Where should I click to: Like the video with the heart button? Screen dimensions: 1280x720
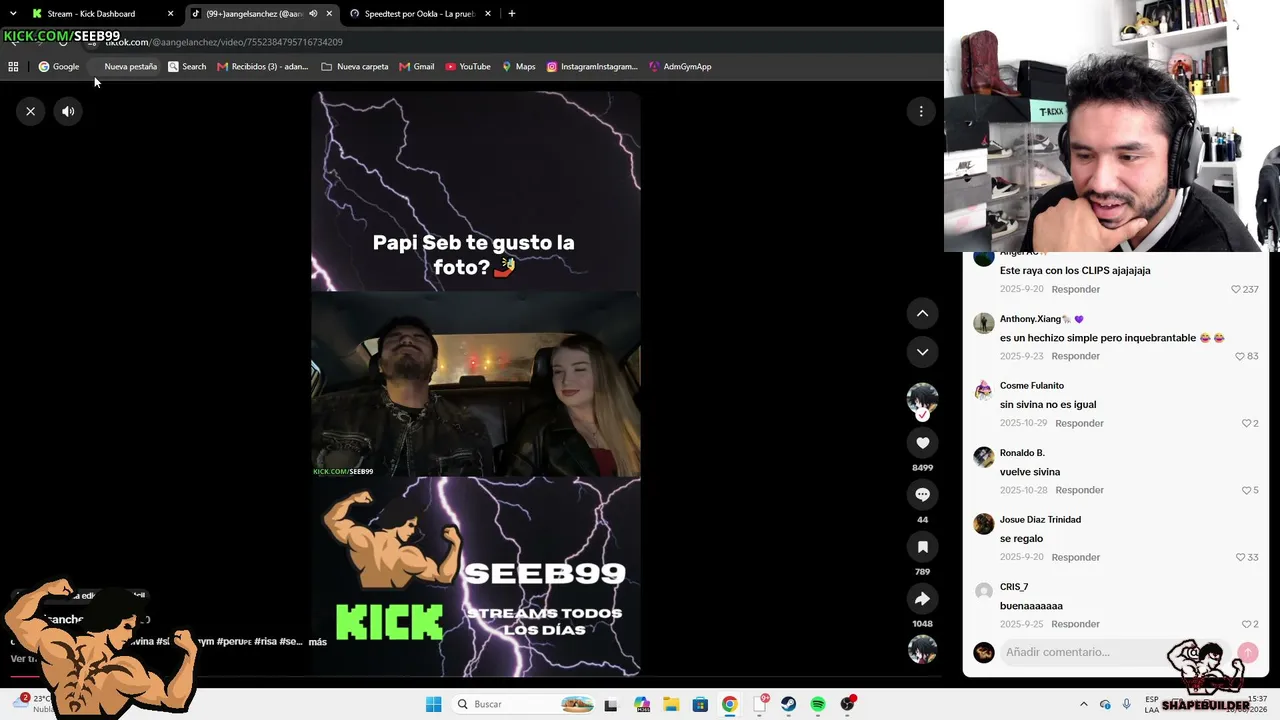pyautogui.click(x=922, y=443)
